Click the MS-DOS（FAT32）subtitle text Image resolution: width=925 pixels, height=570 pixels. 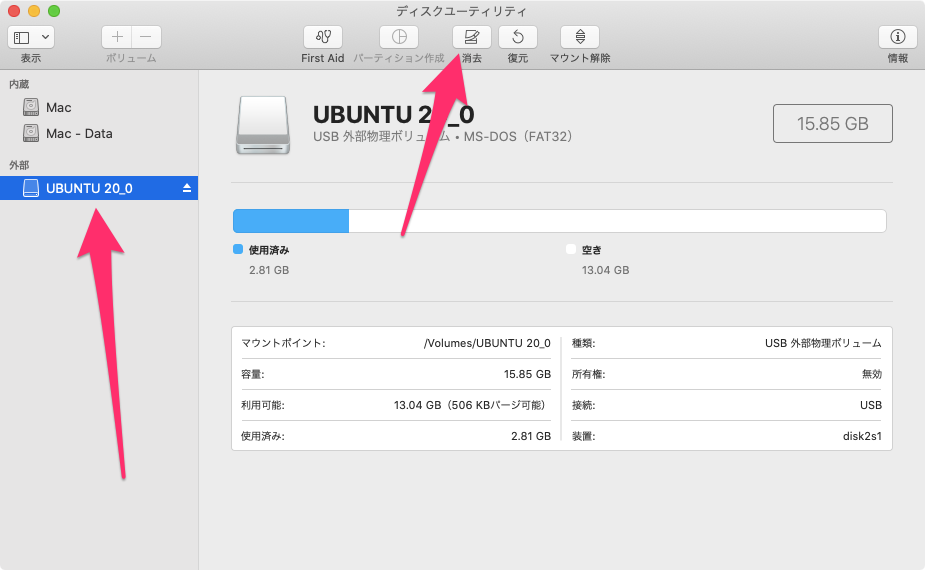click(x=518, y=136)
